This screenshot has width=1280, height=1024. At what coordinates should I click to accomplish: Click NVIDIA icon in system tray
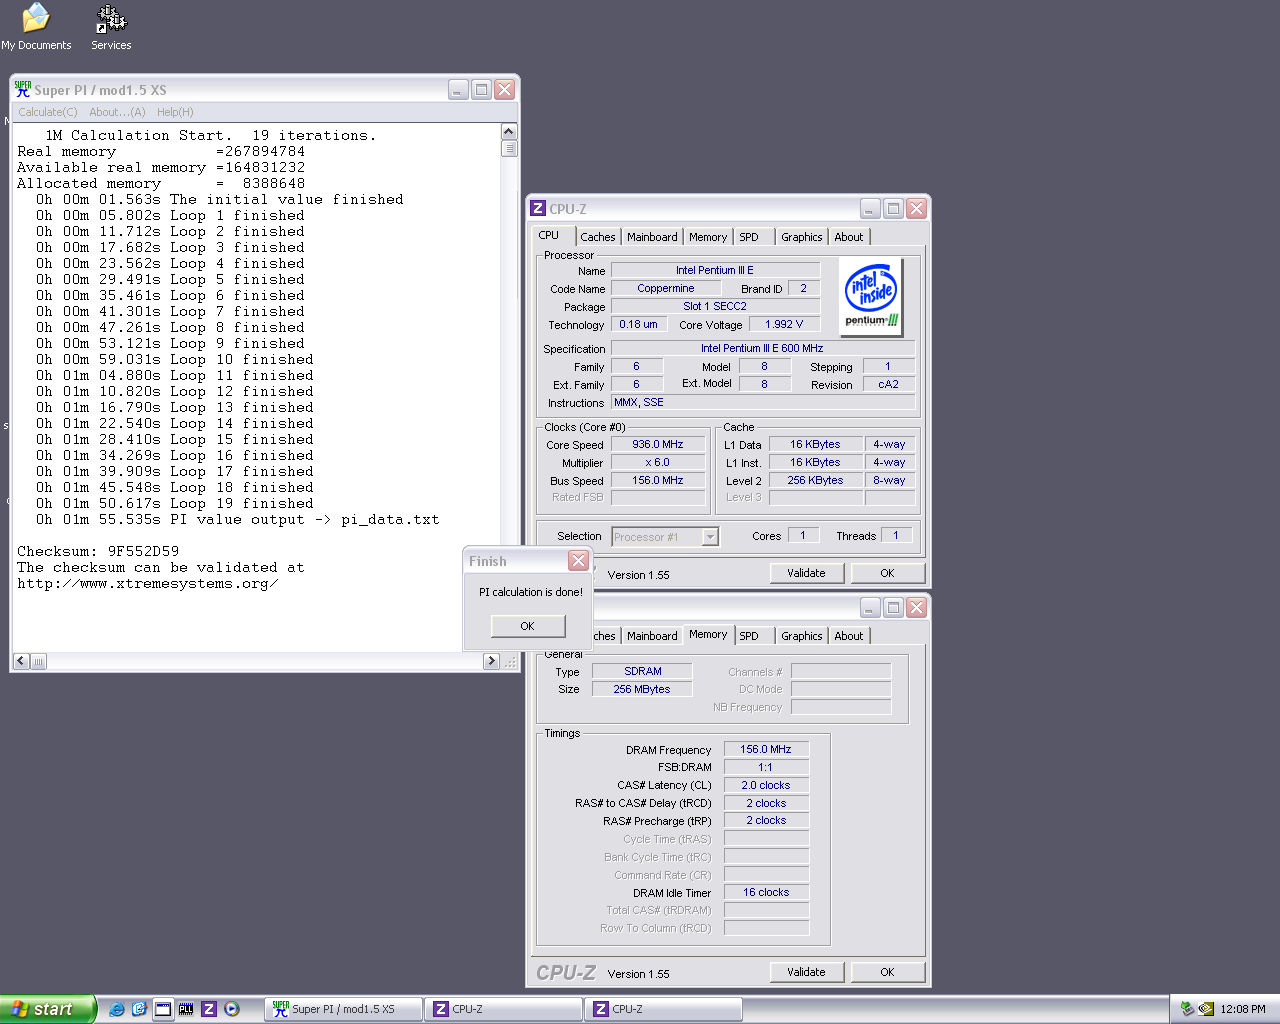(1206, 1009)
